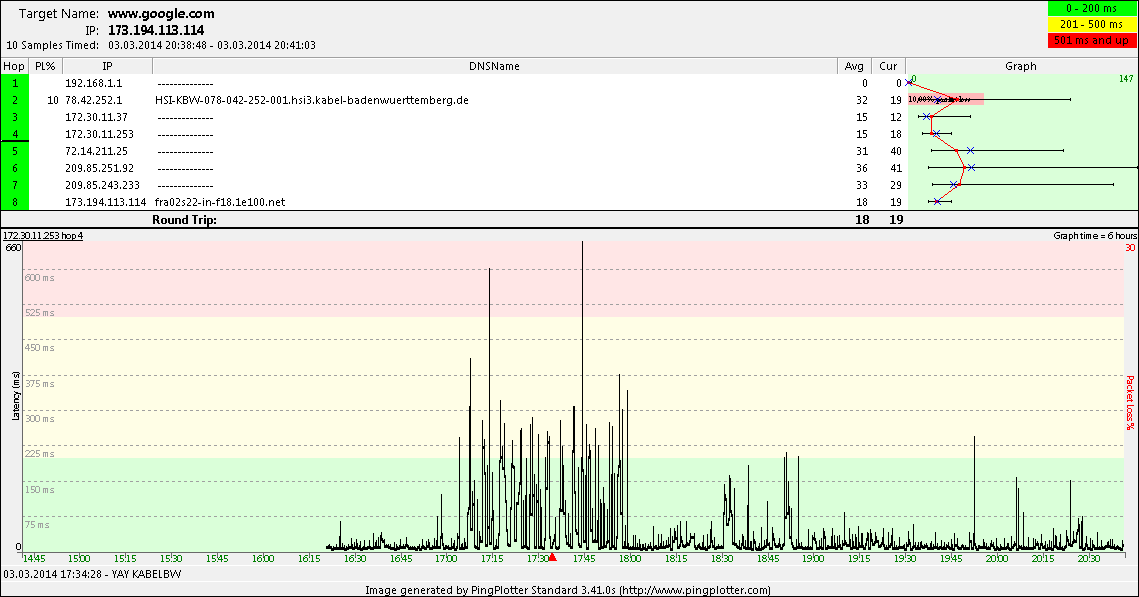This screenshot has height=597, width=1139.
Task: Click the Round Trip summary row
Action: tap(184, 219)
